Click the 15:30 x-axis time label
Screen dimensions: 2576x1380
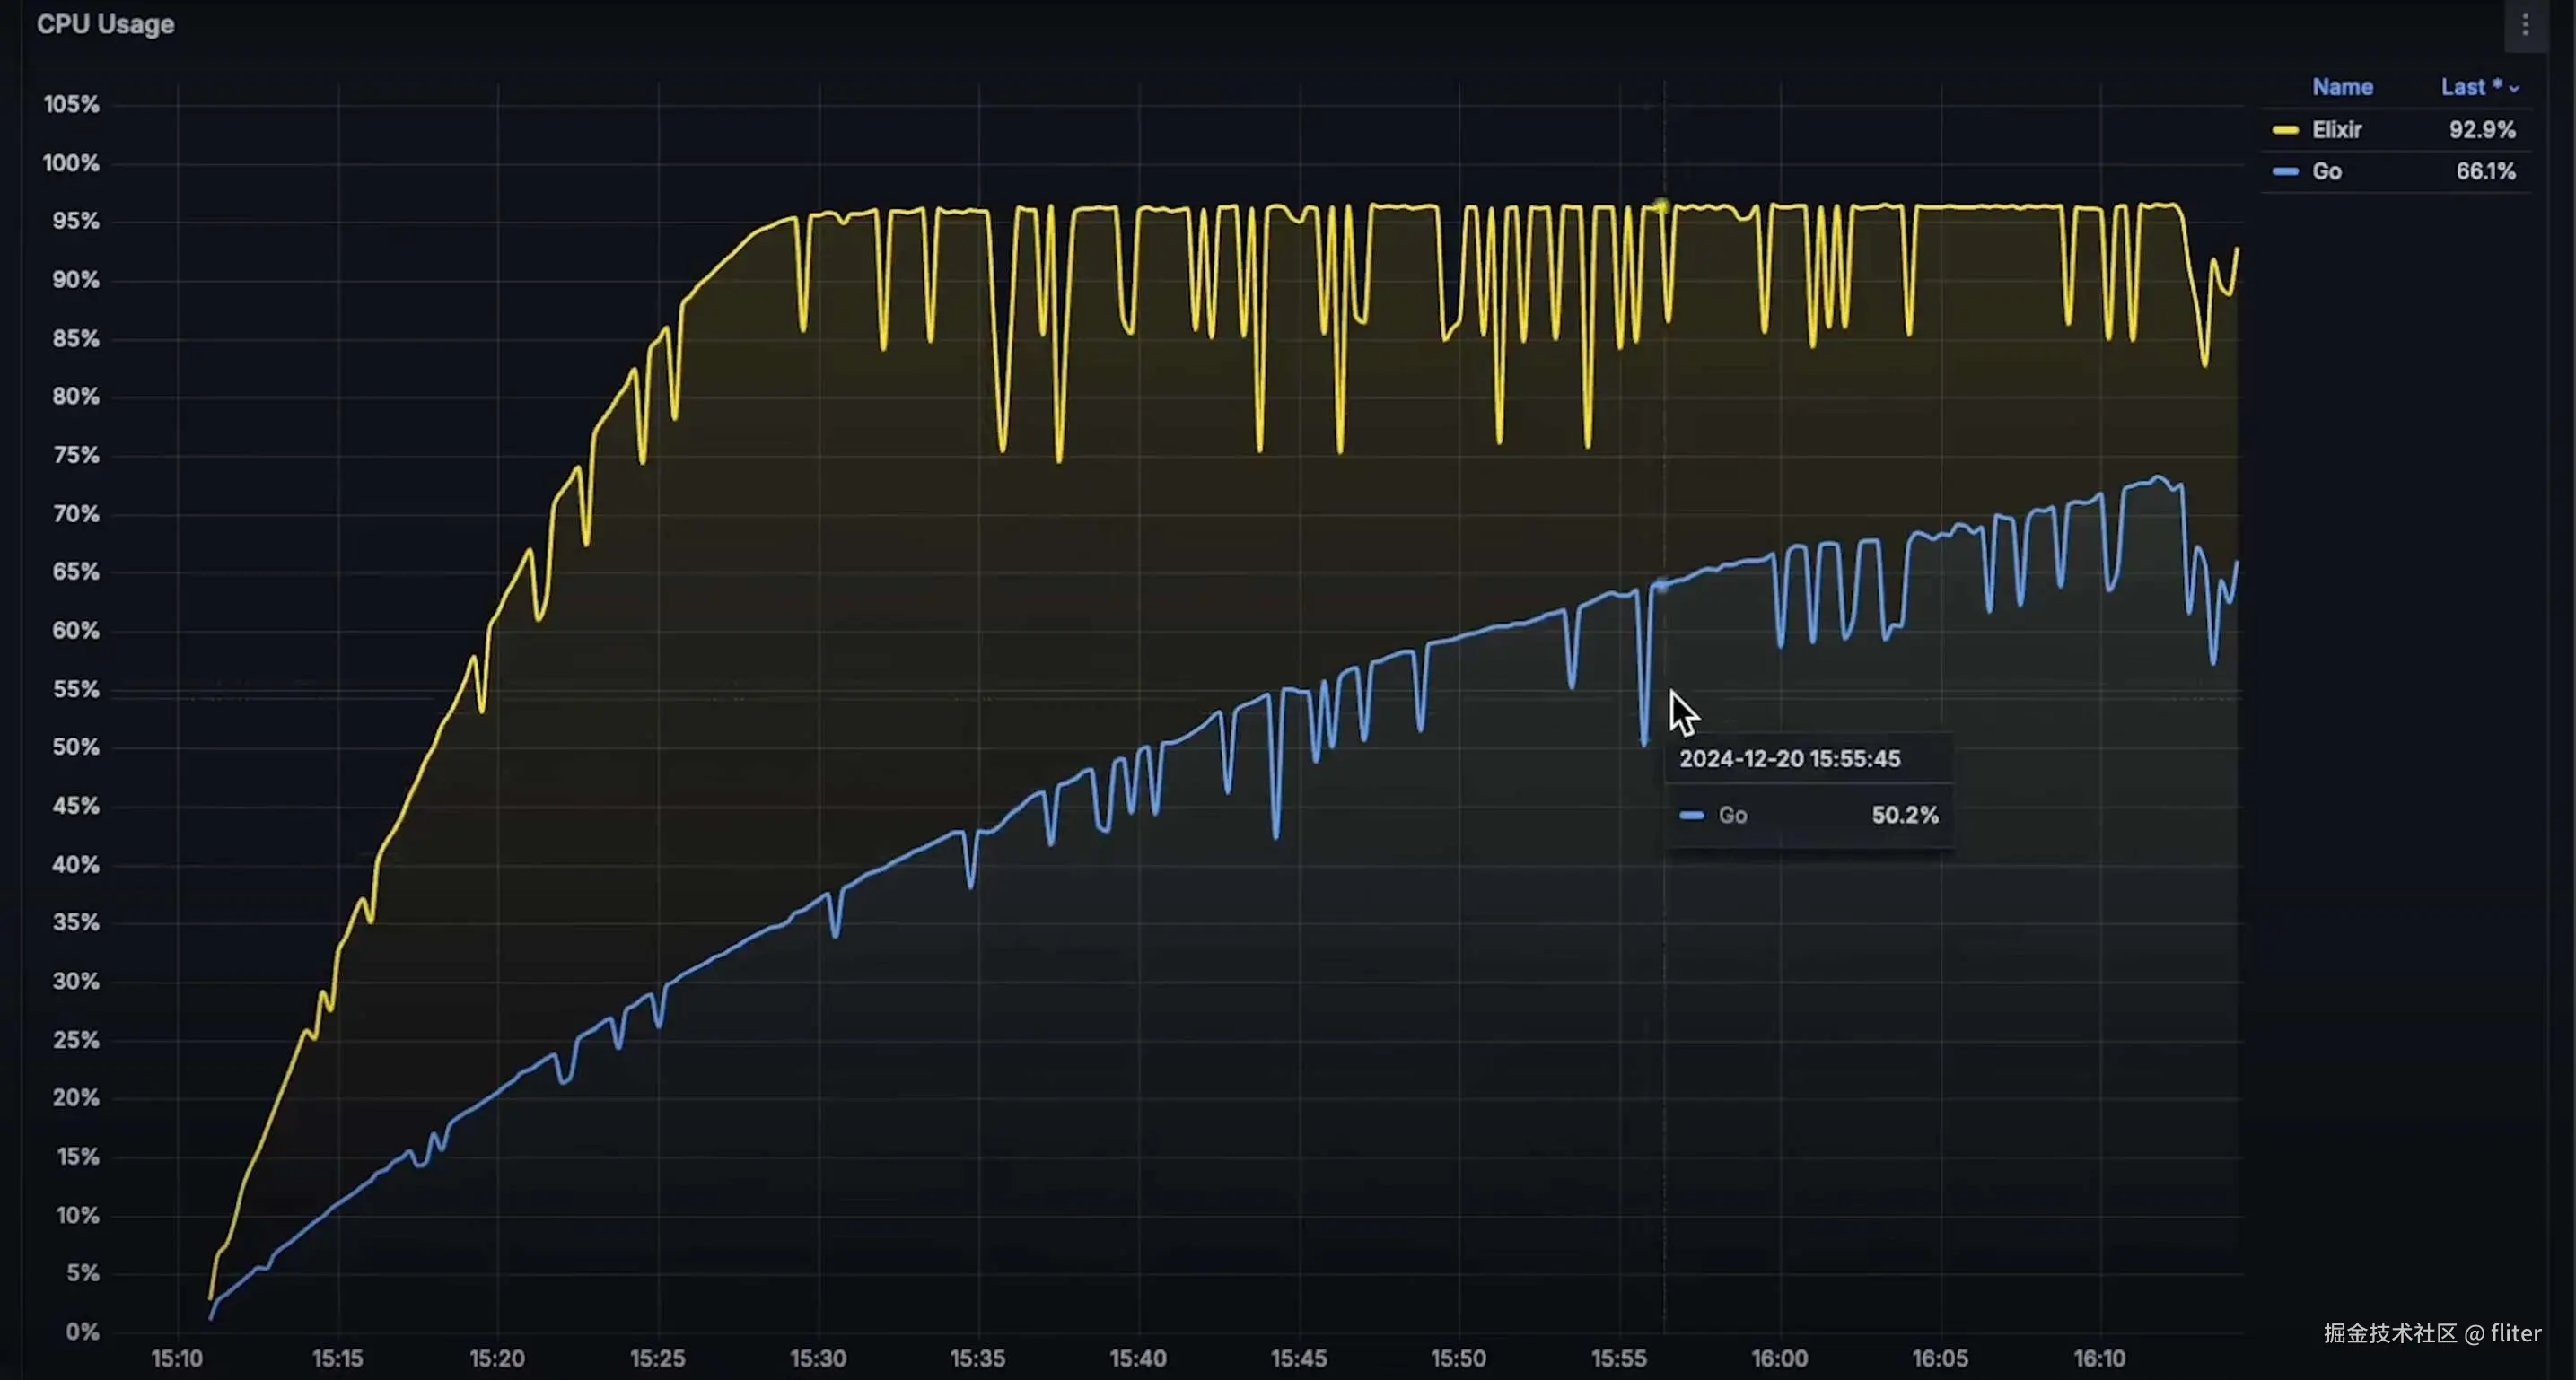click(x=817, y=1358)
